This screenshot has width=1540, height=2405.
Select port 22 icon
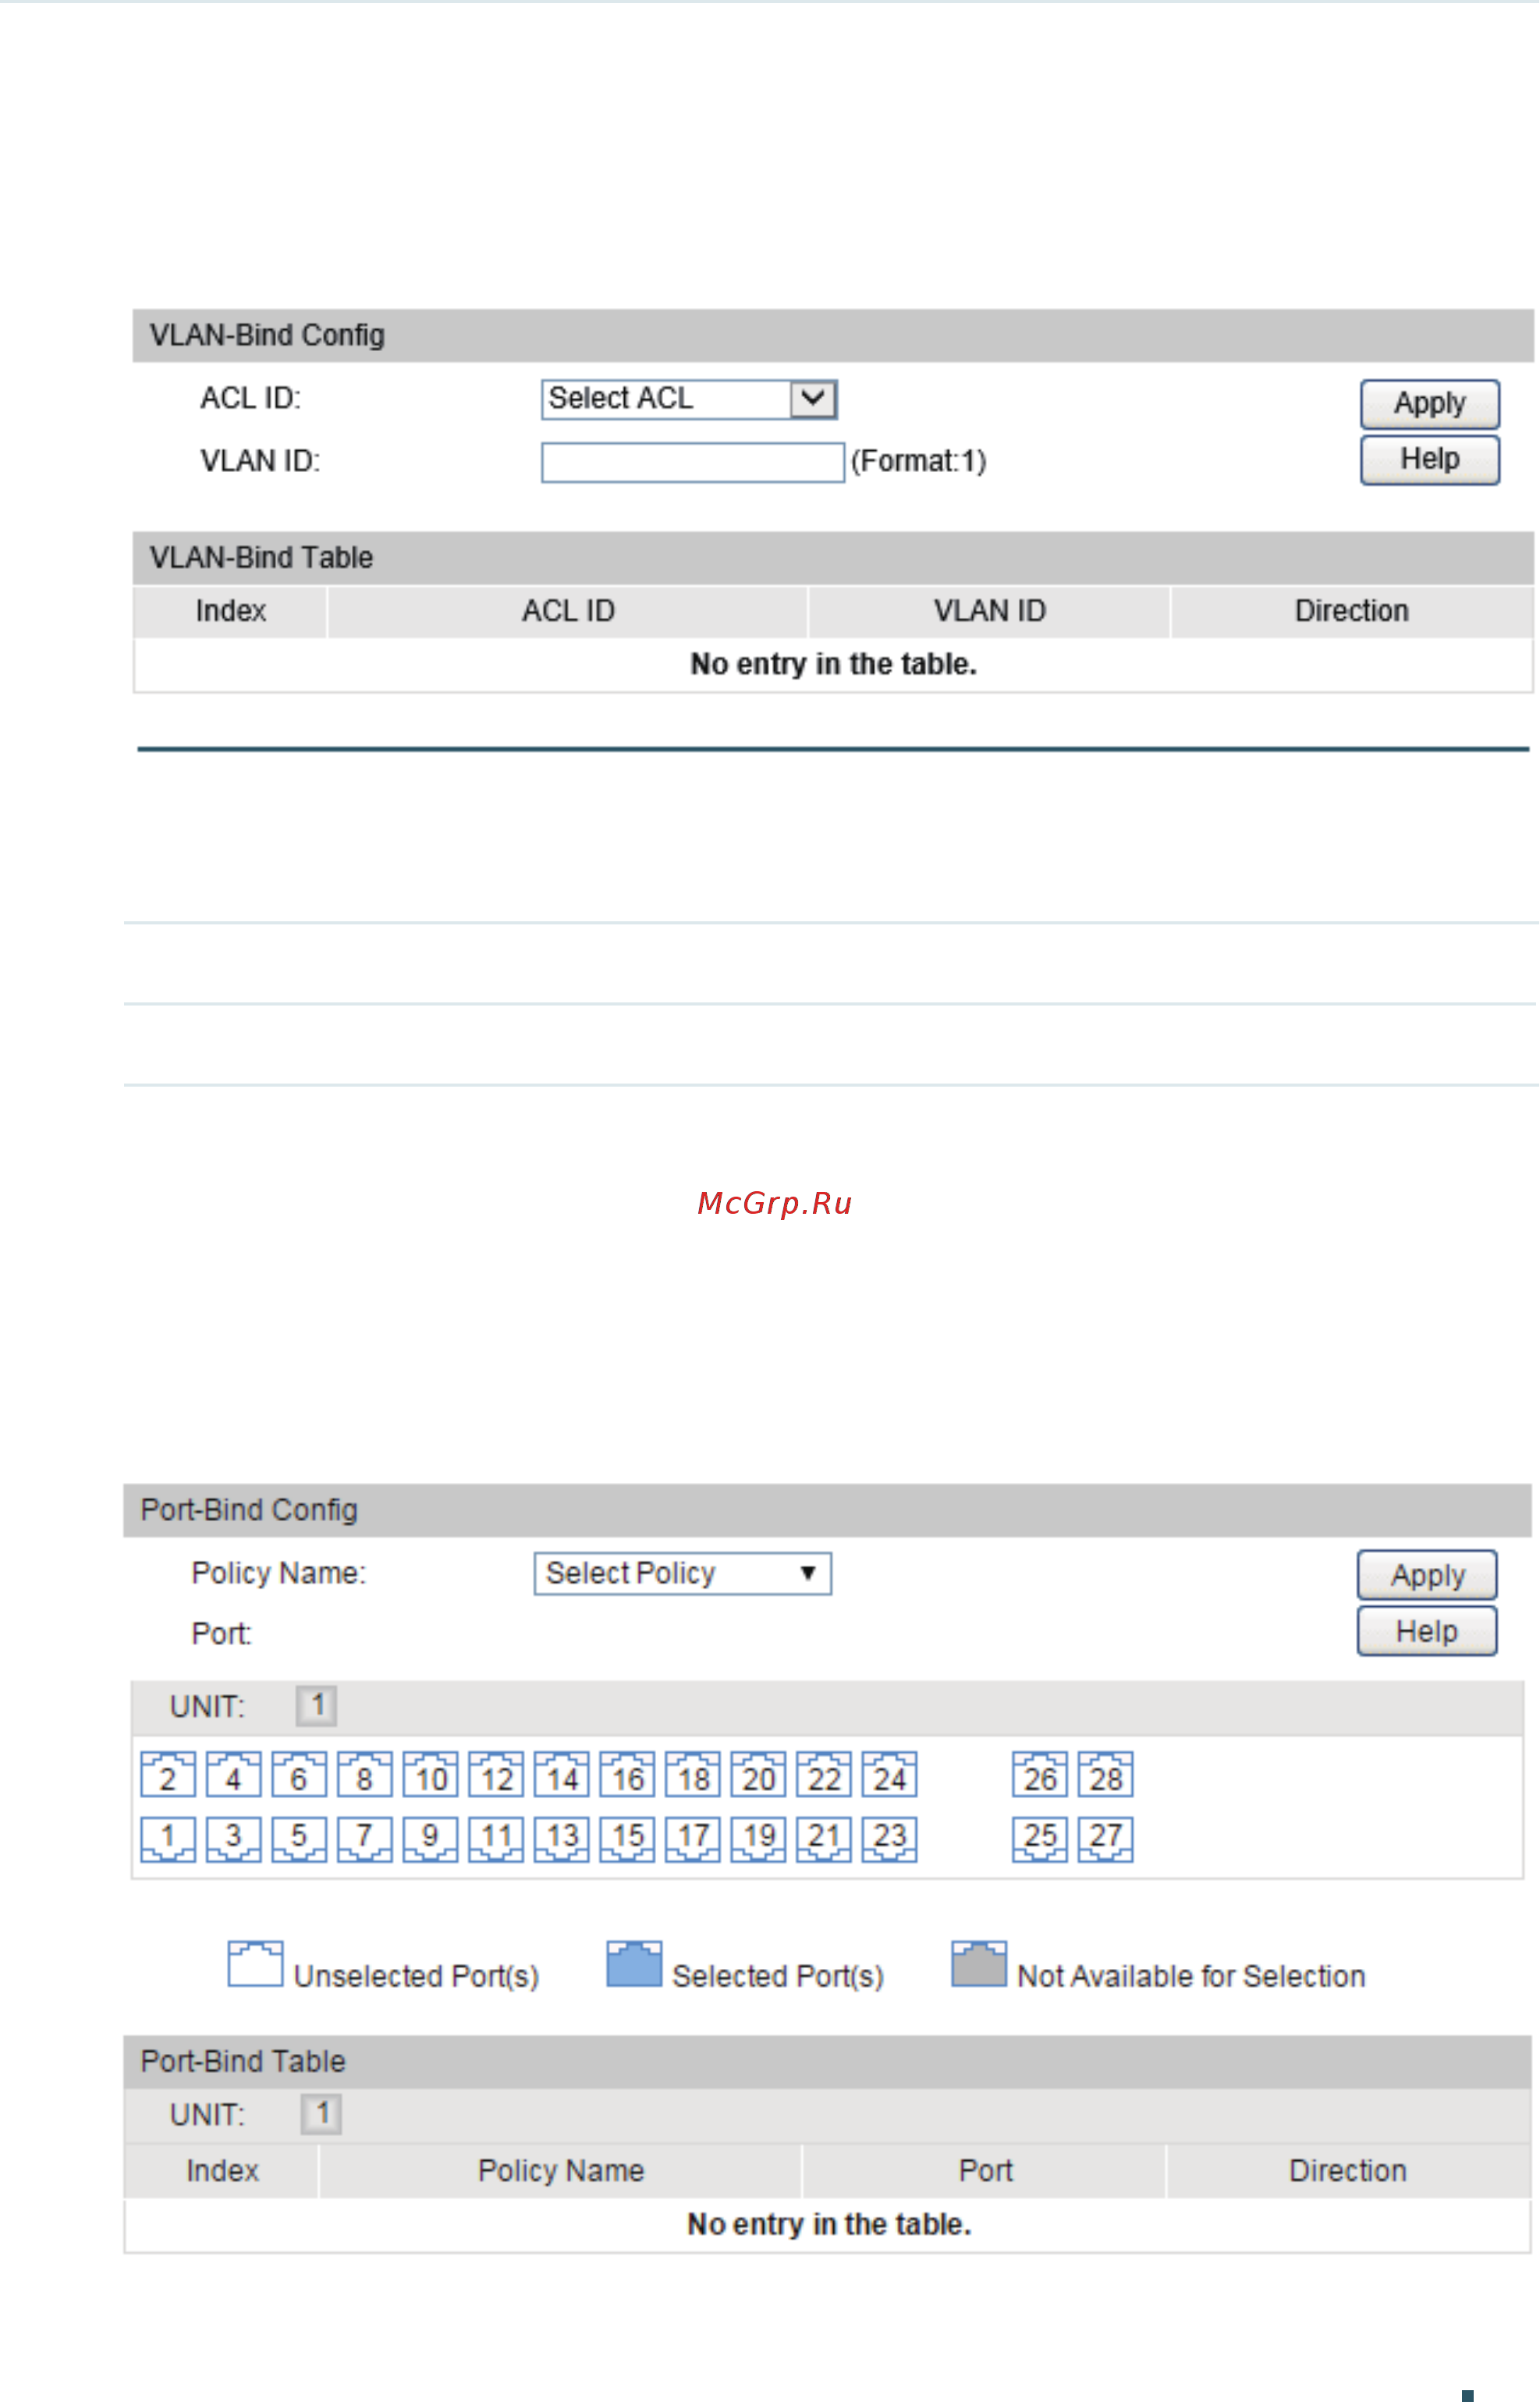tap(824, 1775)
